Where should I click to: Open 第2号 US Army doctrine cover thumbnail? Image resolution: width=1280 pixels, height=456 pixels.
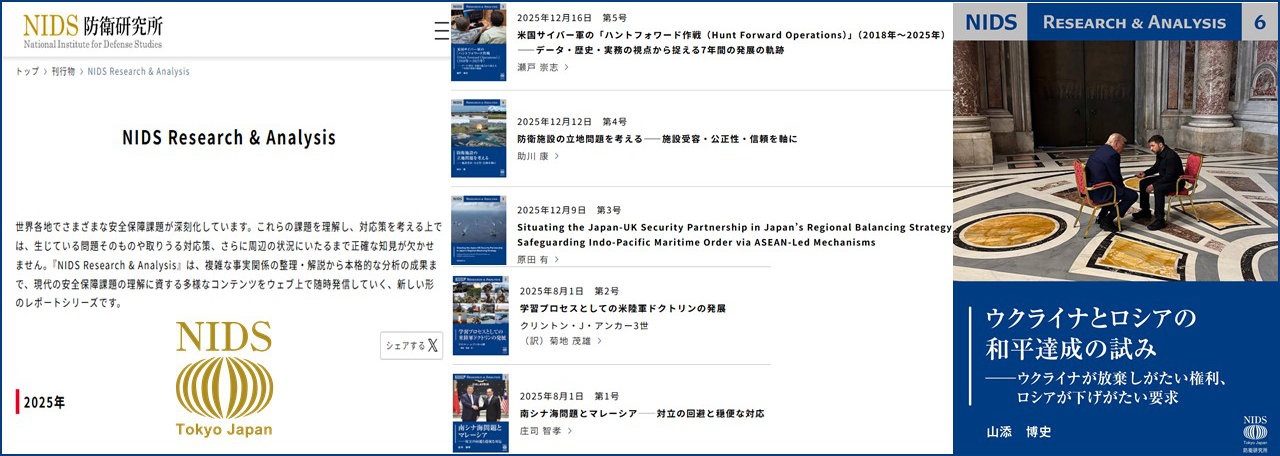click(479, 315)
